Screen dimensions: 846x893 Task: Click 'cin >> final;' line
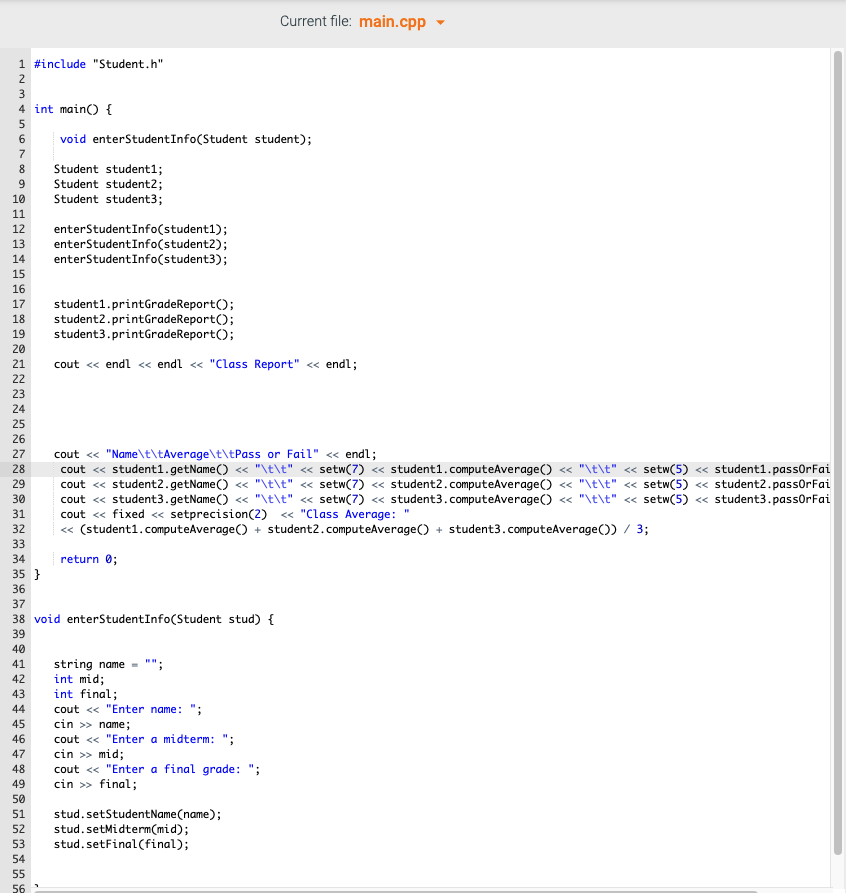(95, 784)
